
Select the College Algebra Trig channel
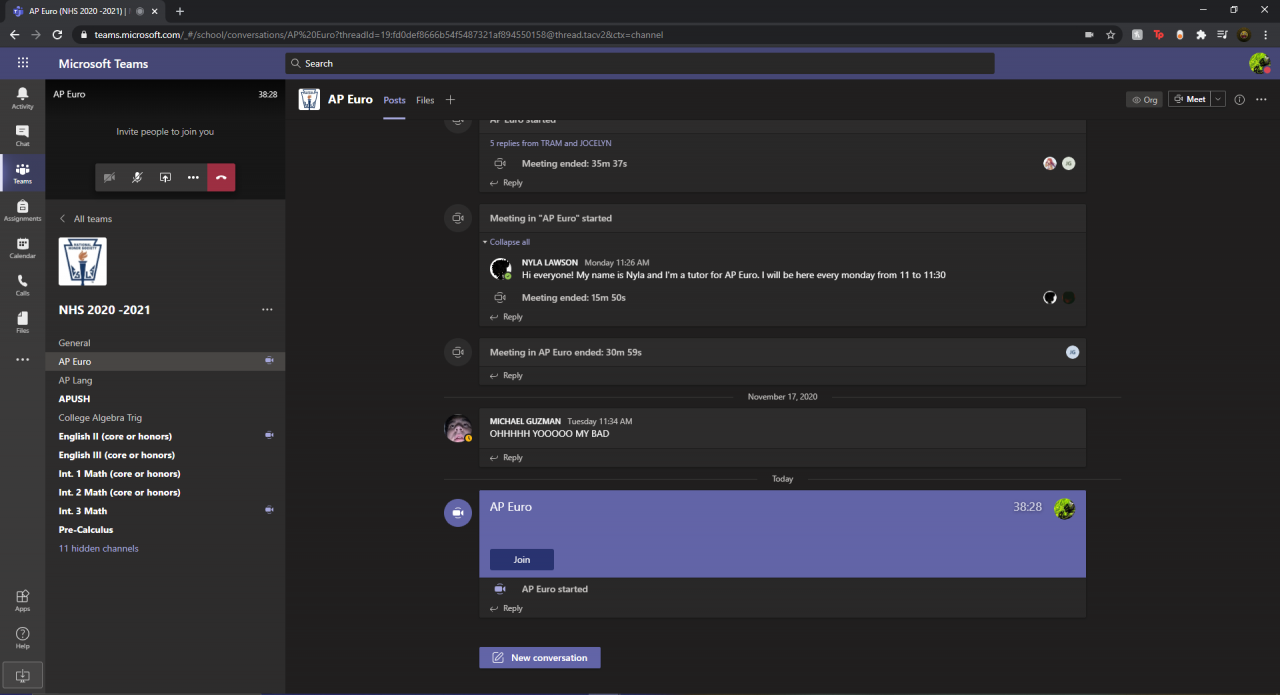[x=165, y=417]
